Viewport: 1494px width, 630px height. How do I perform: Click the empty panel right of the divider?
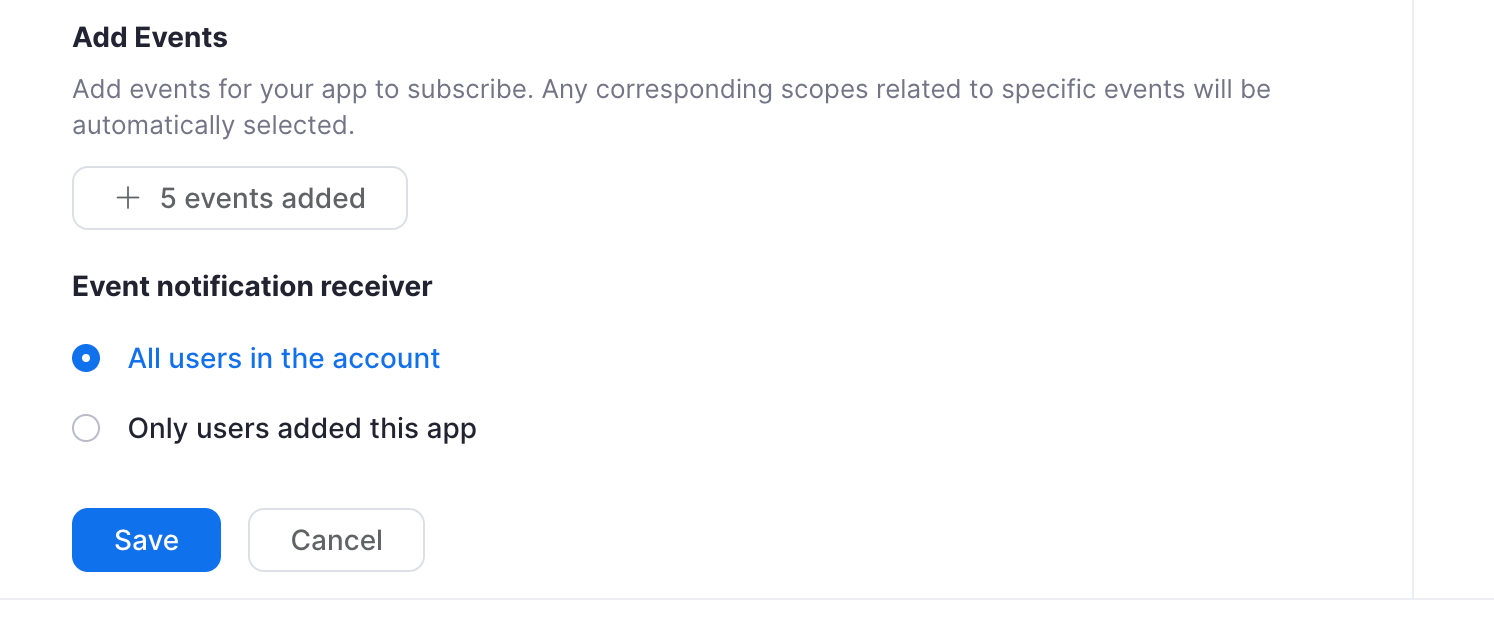[1454, 300]
